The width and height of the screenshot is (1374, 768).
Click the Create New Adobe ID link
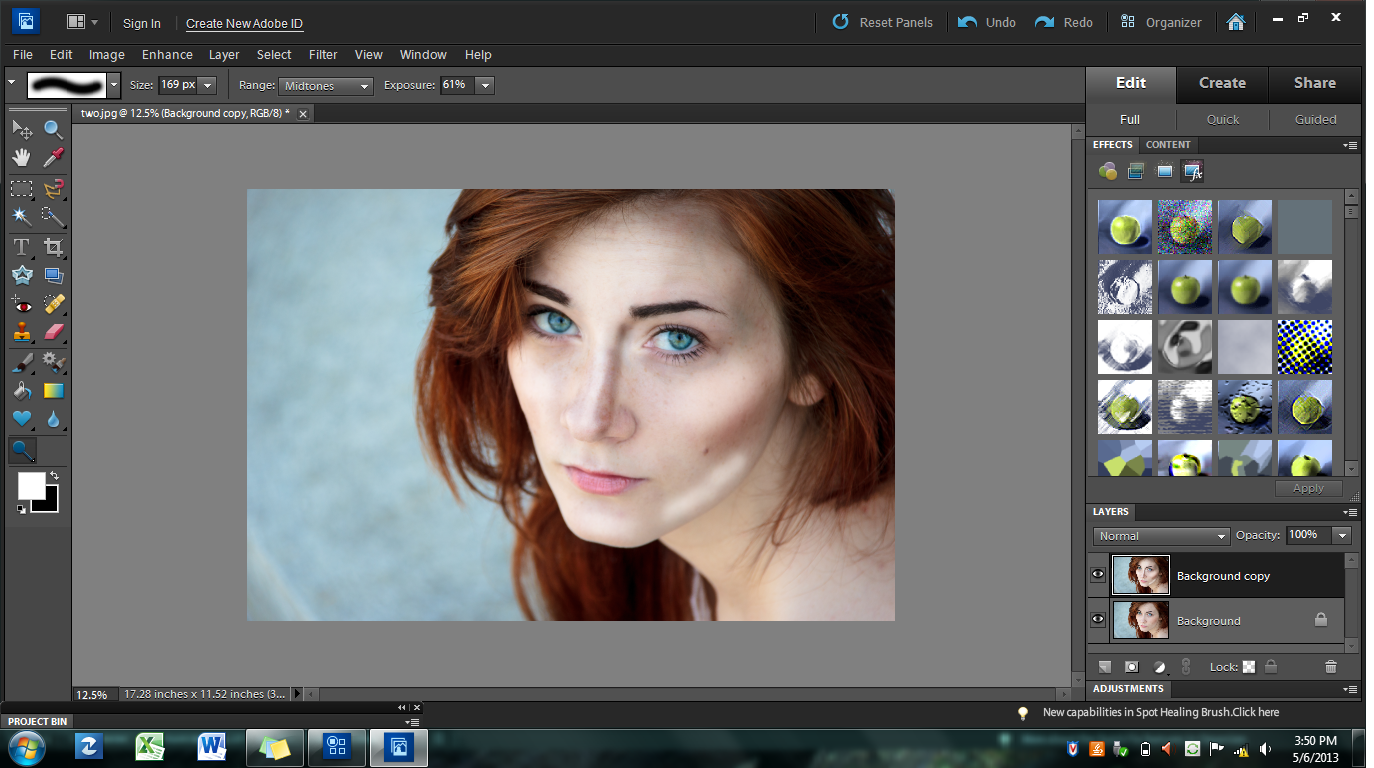(x=244, y=23)
